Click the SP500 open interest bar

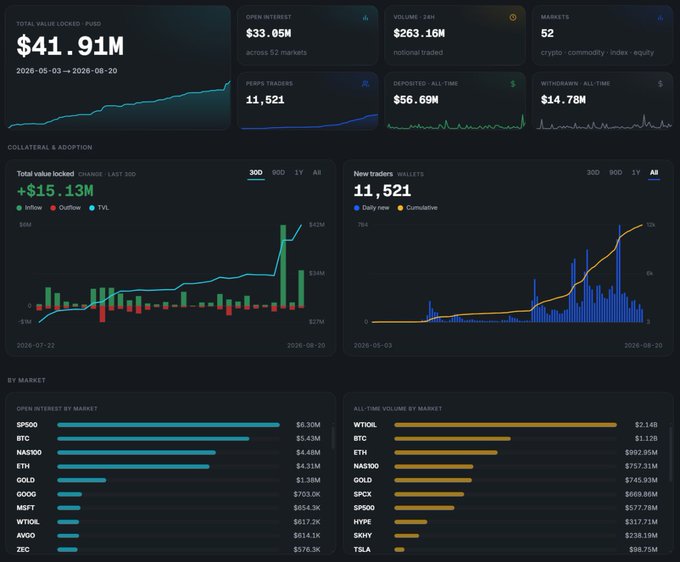coord(168,425)
